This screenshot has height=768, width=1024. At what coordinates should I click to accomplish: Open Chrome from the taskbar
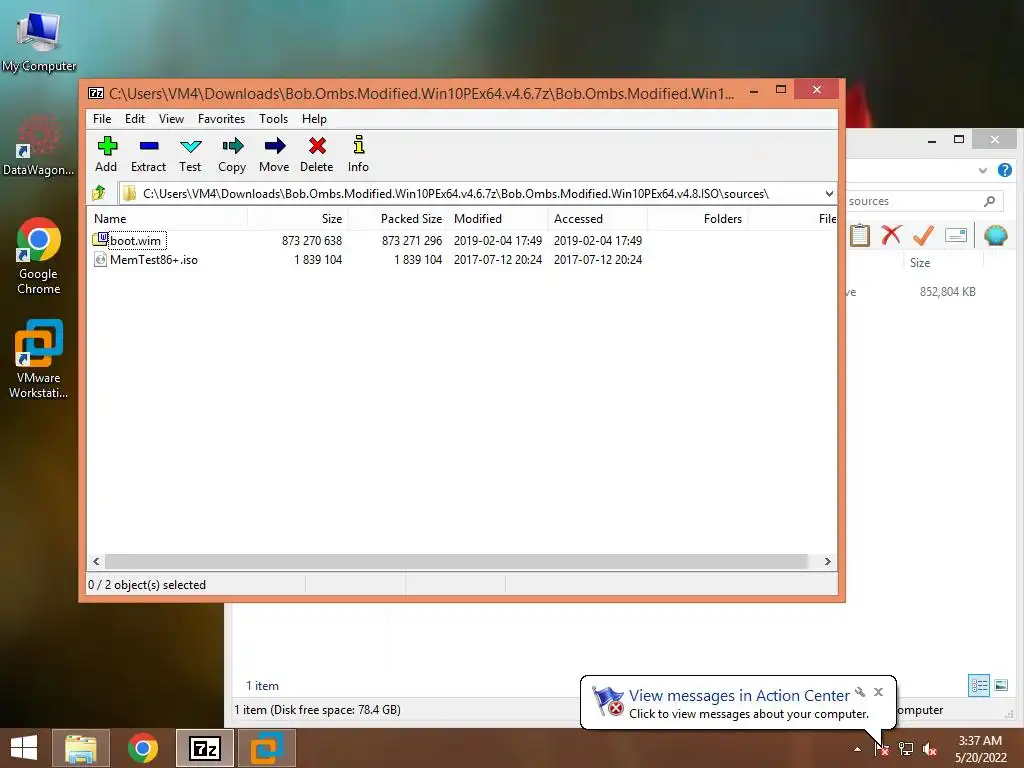click(142, 748)
